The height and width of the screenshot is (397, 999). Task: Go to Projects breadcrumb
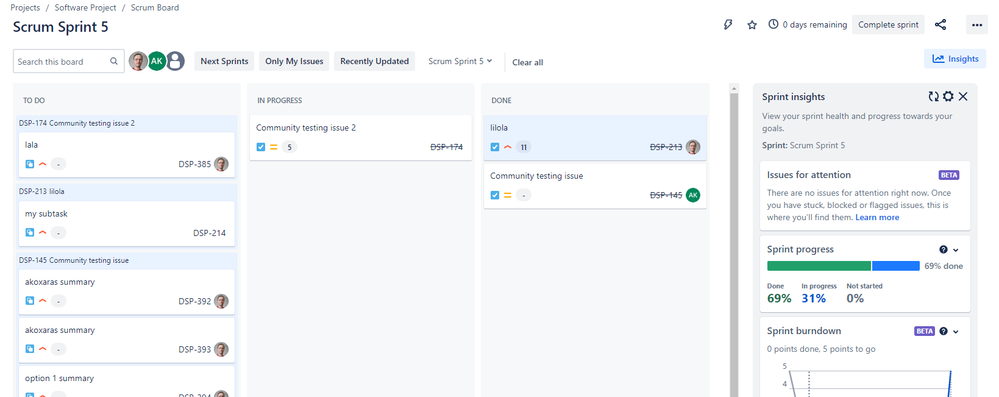tap(25, 8)
